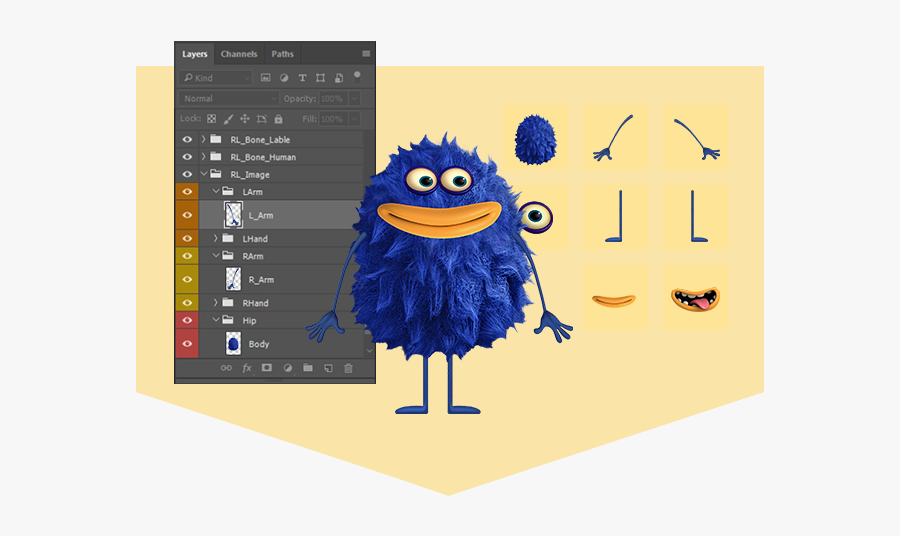
Task: Open the Fill slider arrow
Action: point(355,119)
